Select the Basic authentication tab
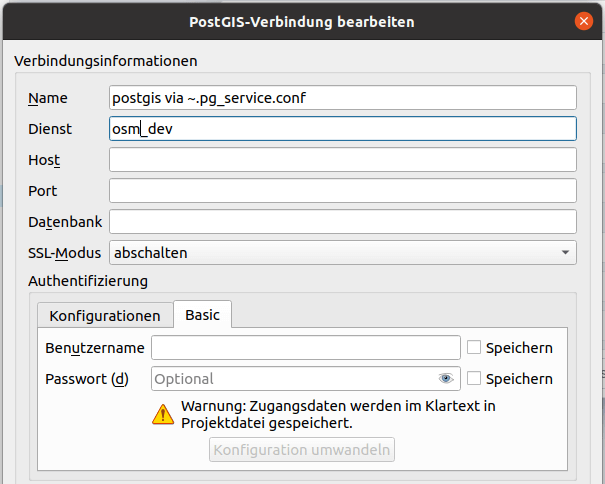 point(202,315)
